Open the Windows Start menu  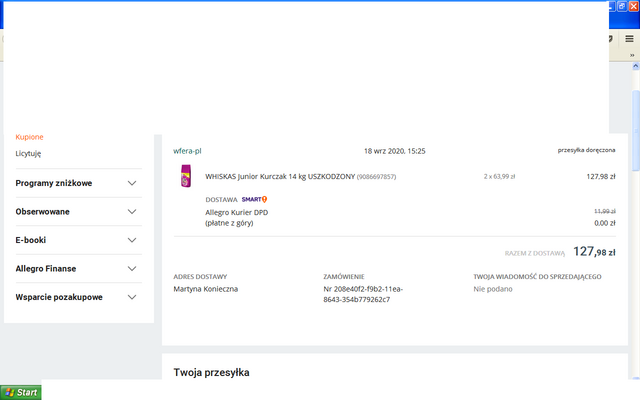21,392
